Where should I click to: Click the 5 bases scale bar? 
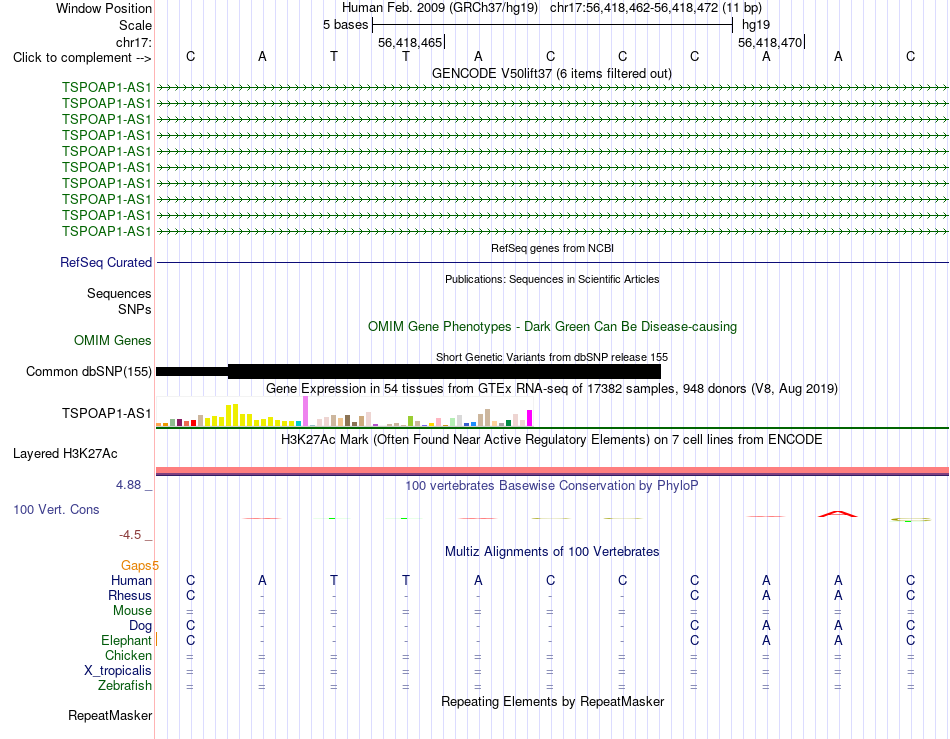(x=553, y=25)
